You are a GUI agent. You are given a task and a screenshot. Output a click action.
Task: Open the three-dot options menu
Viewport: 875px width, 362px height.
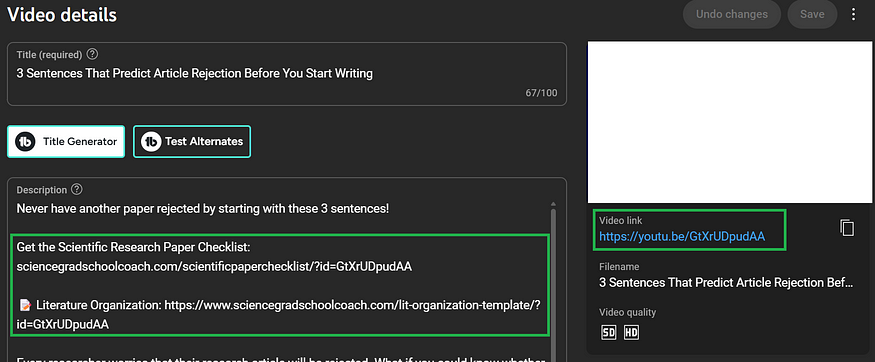tap(853, 15)
